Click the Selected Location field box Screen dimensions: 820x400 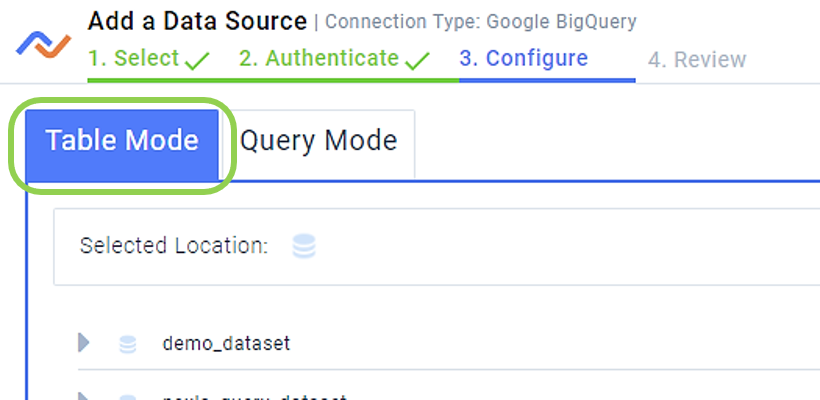click(437, 247)
